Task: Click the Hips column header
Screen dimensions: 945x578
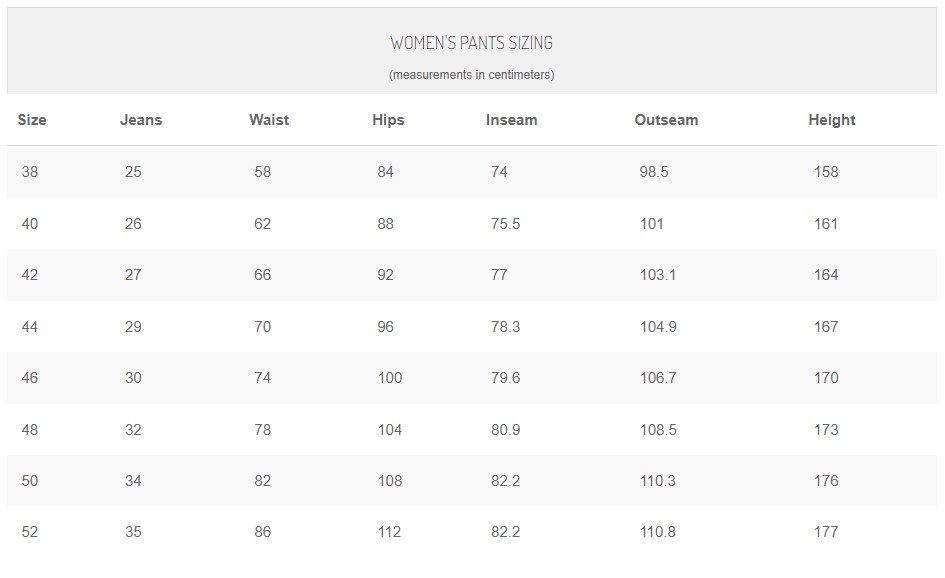Action: tap(388, 120)
